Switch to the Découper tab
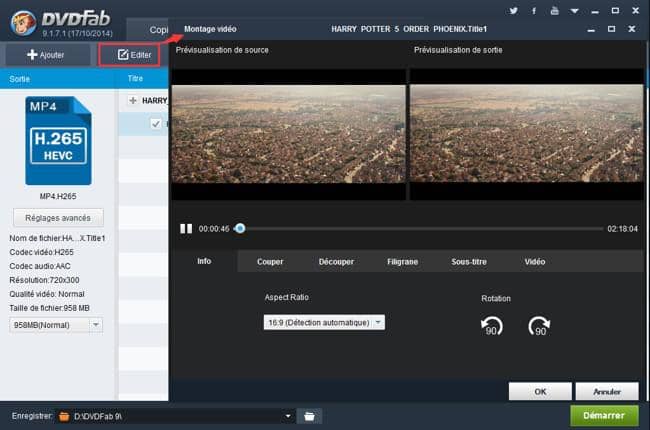Viewport: 650px width, 430px height. (x=336, y=262)
